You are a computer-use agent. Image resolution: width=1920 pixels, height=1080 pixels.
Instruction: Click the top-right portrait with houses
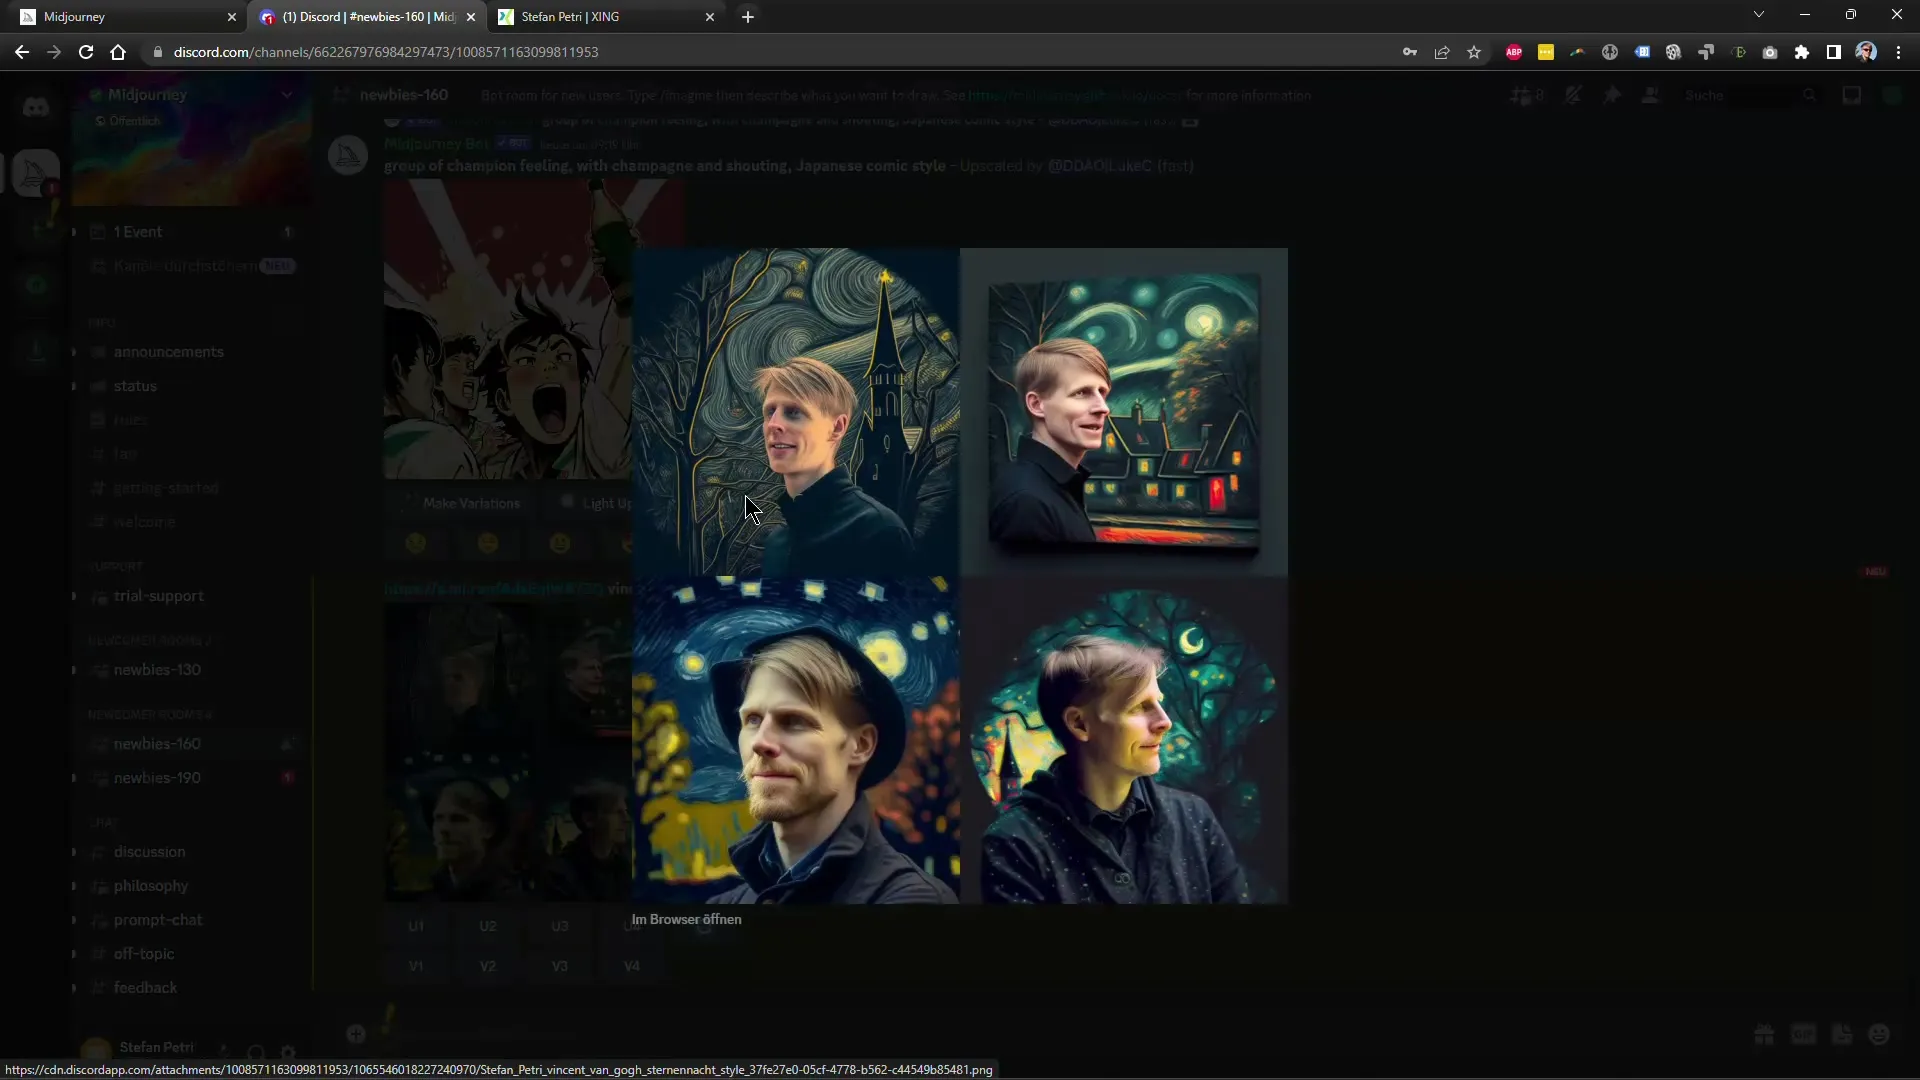point(1124,412)
